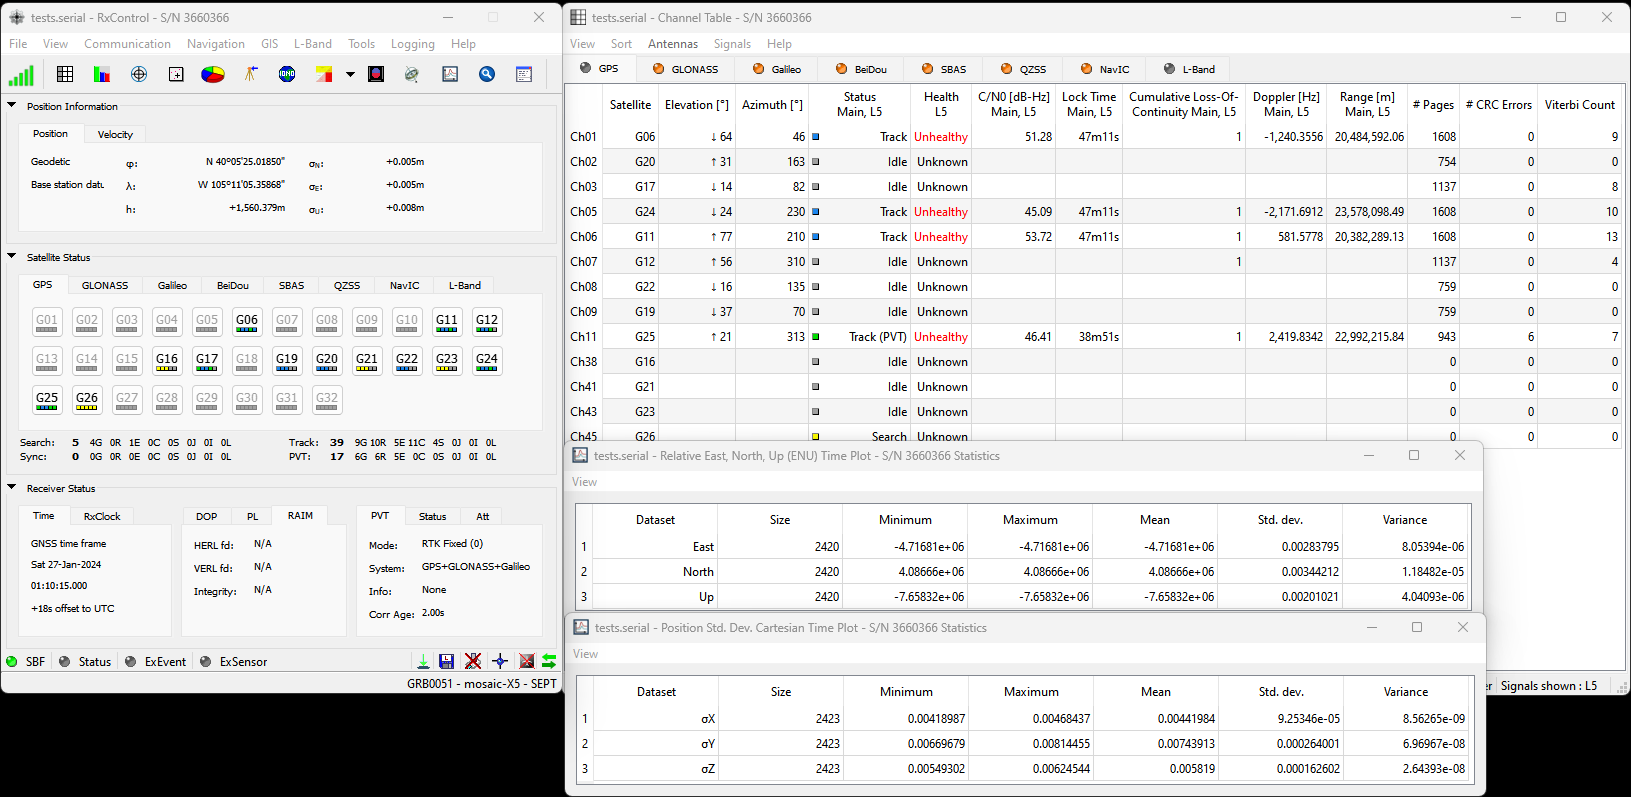The height and width of the screenshot is (797, 1631).
Task: Collapse the Satellite Status section
Action: [x=12, y=256]
